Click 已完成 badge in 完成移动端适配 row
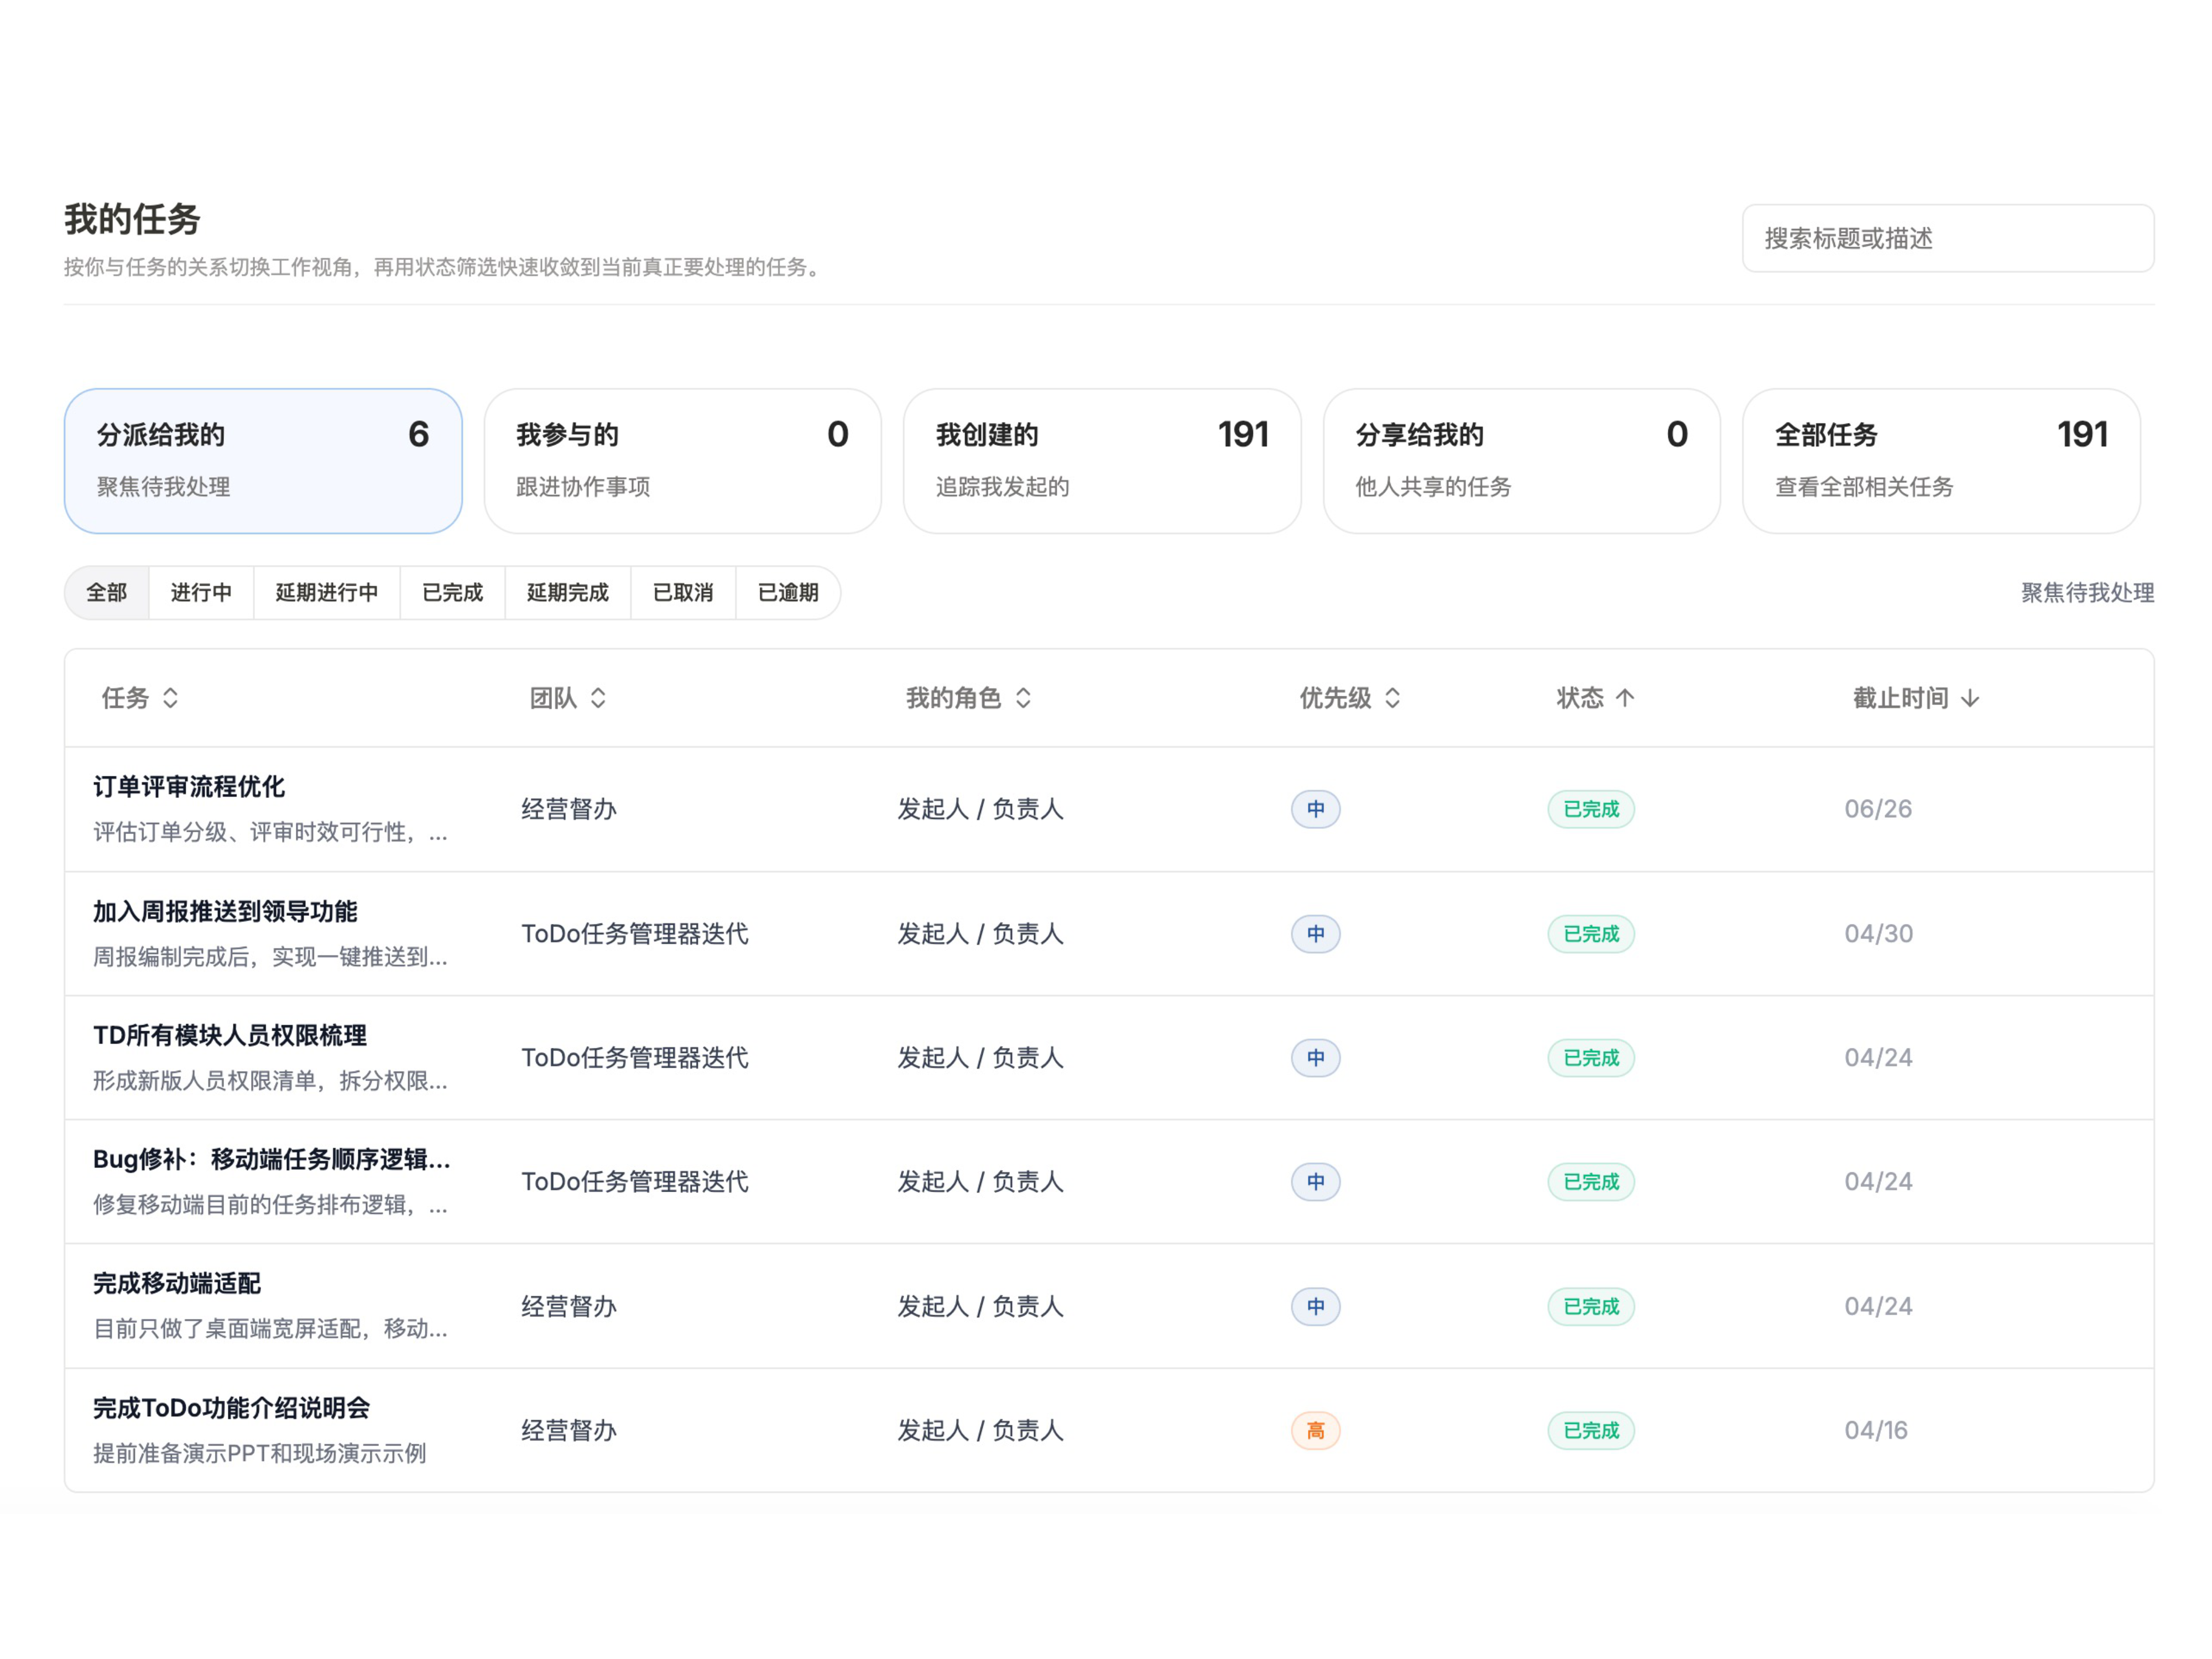This screenshot has width=2212, height=1659. point(1591,1307)
